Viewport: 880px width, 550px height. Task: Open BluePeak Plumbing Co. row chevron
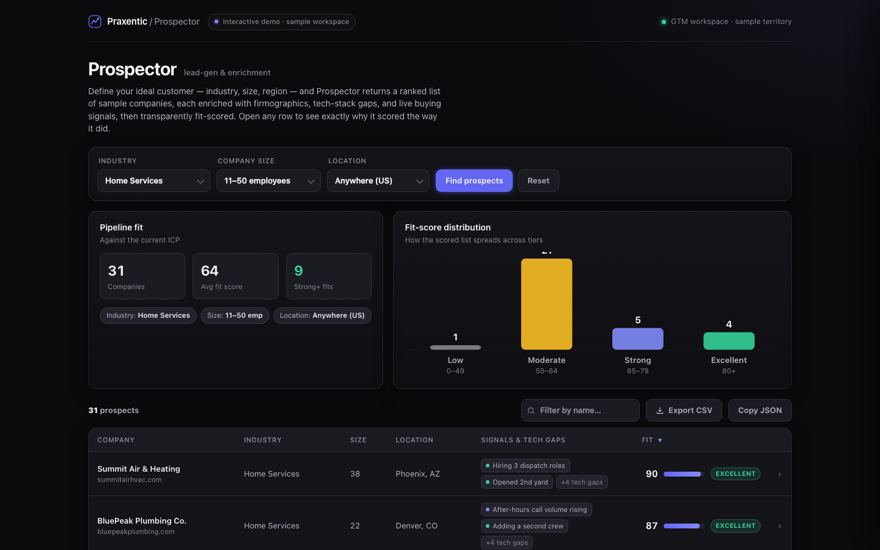[x=779, y=526]
